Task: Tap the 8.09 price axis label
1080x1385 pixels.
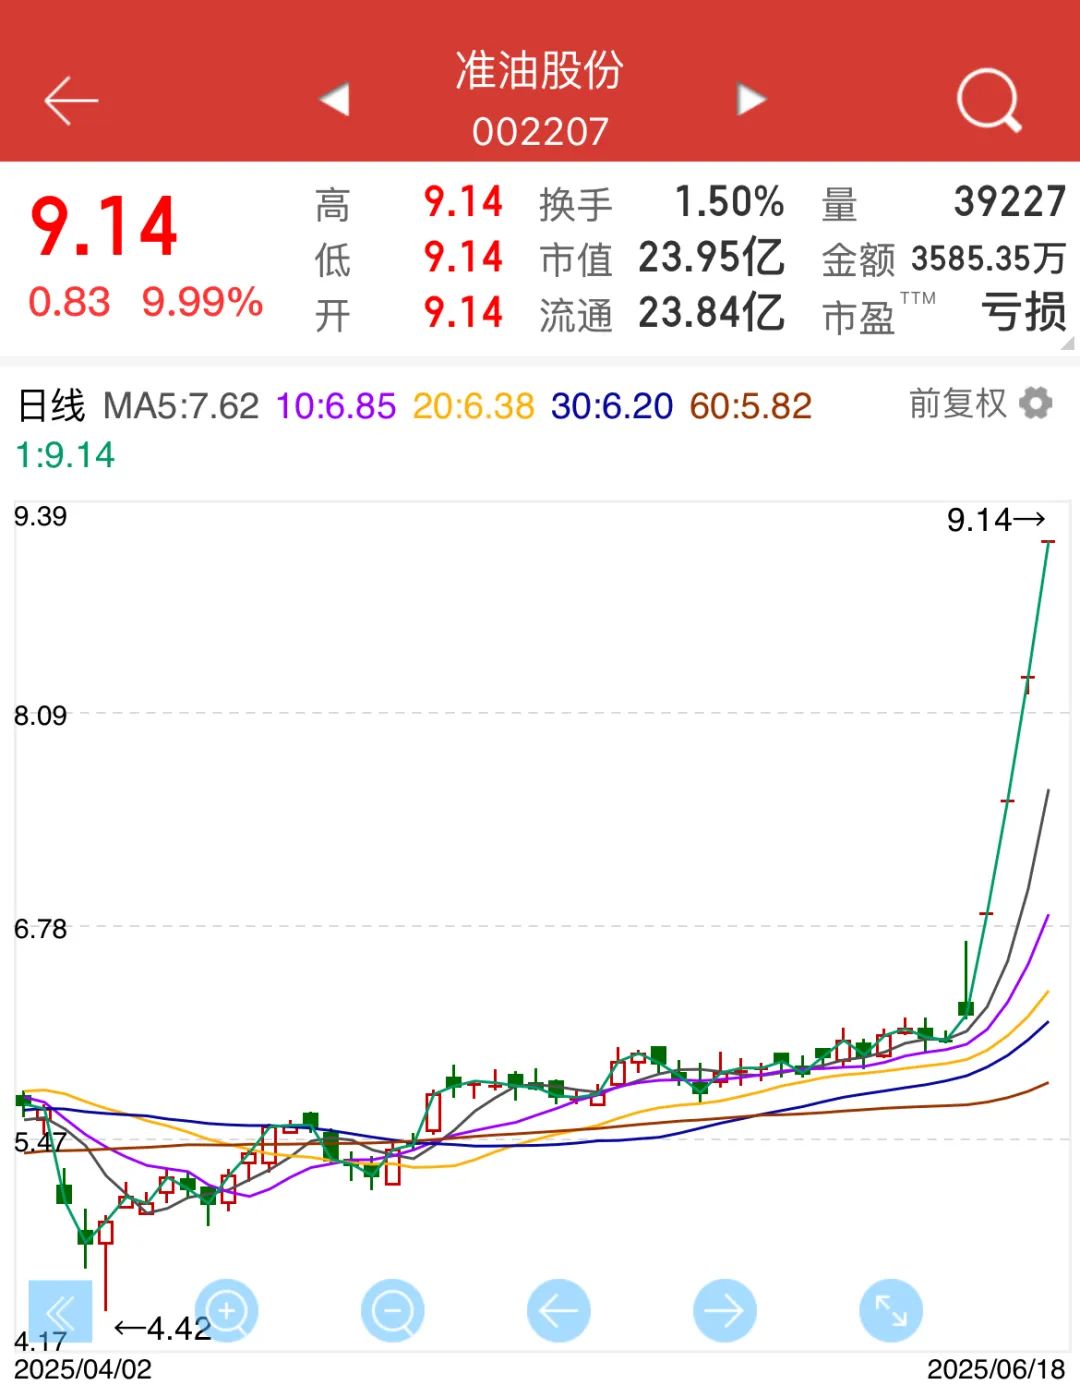Action: [x=40, y=715]
